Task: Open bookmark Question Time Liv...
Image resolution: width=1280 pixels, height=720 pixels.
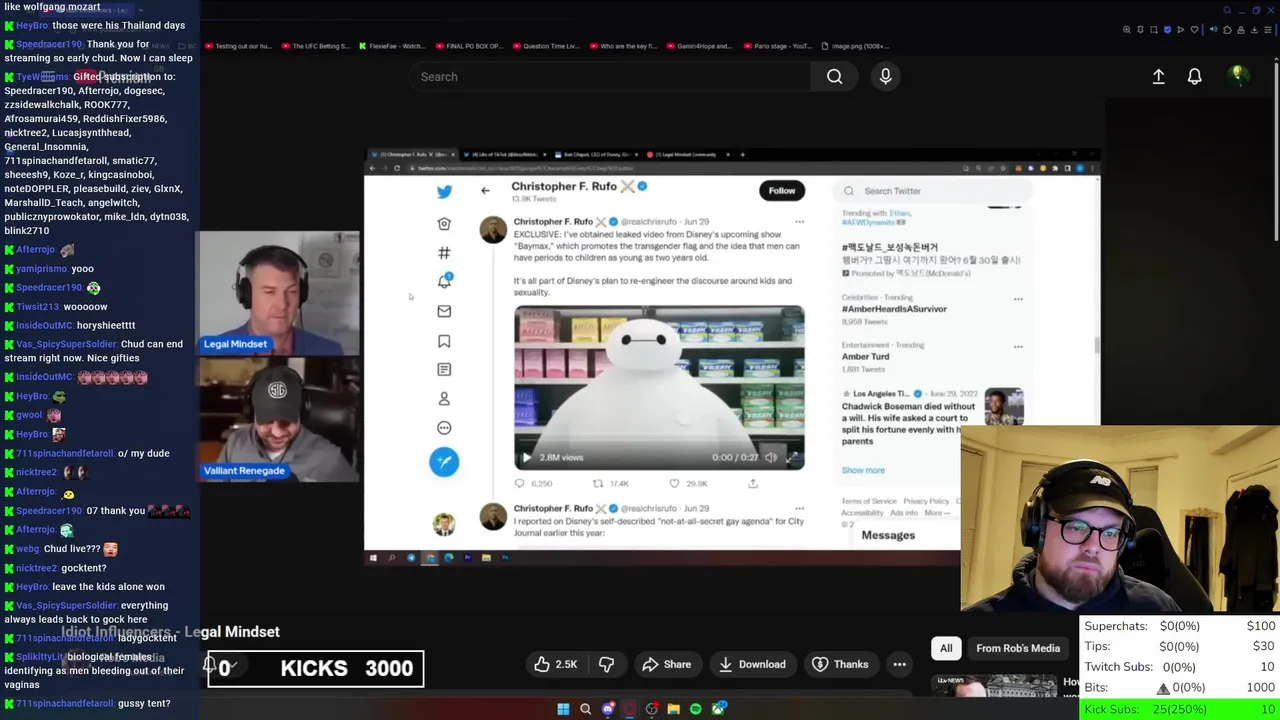Action: 545,46
